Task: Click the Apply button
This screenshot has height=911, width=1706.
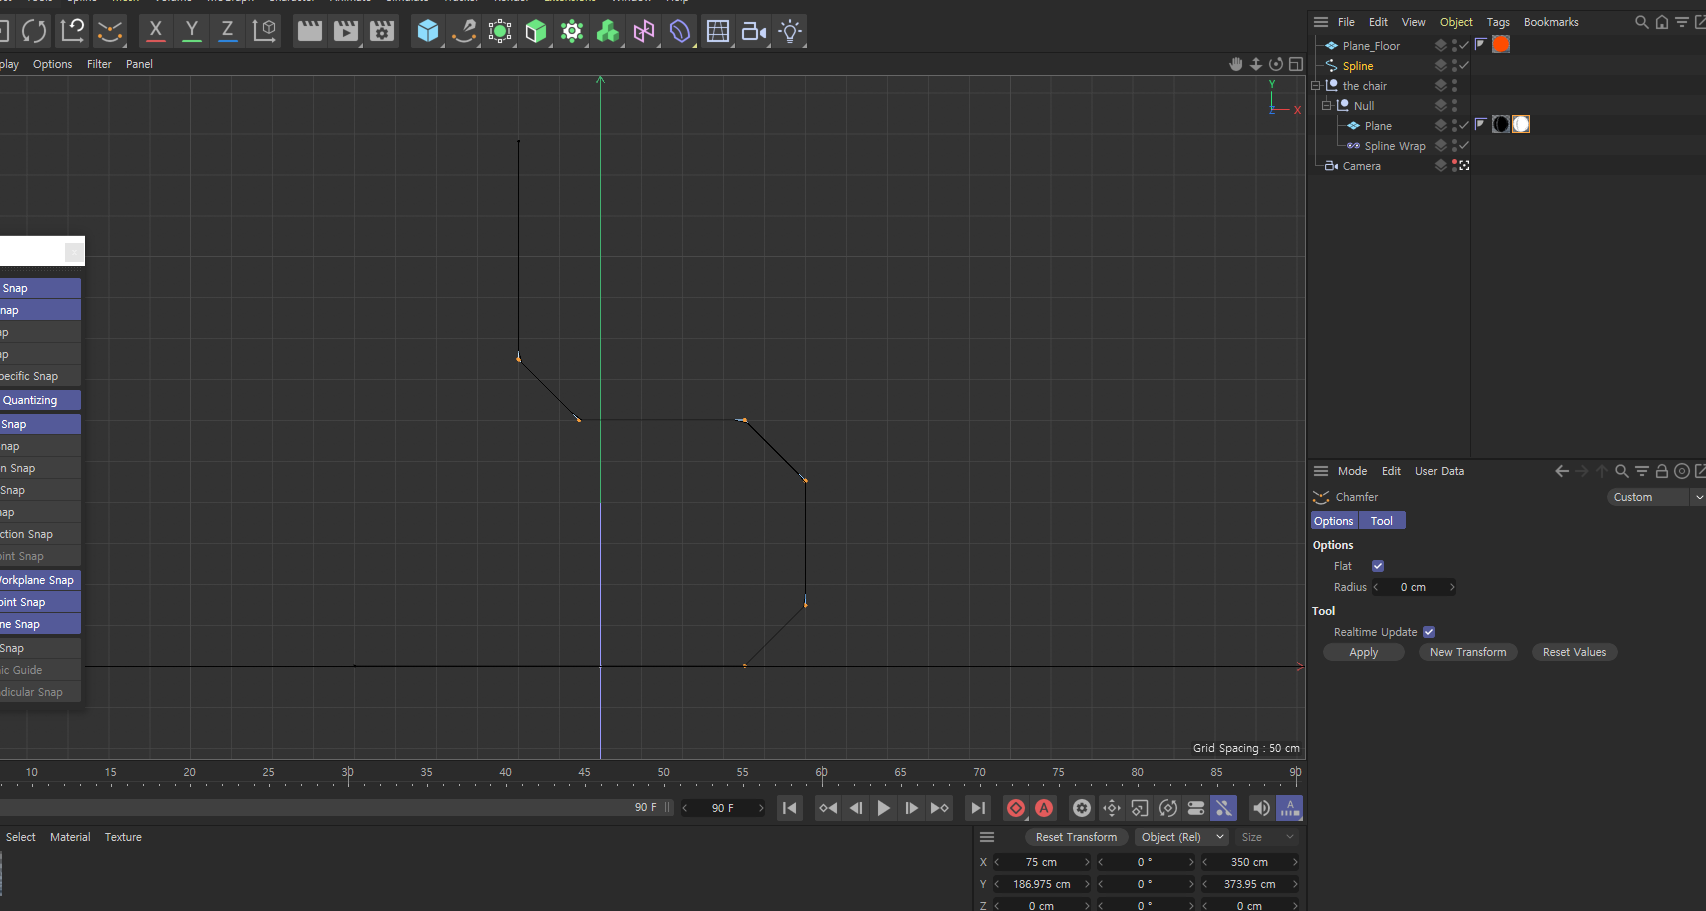Action: click(1364, 652)
